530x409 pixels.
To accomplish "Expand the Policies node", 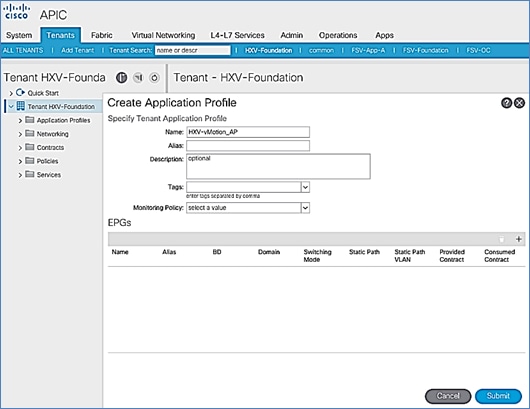I will (20, 162).
